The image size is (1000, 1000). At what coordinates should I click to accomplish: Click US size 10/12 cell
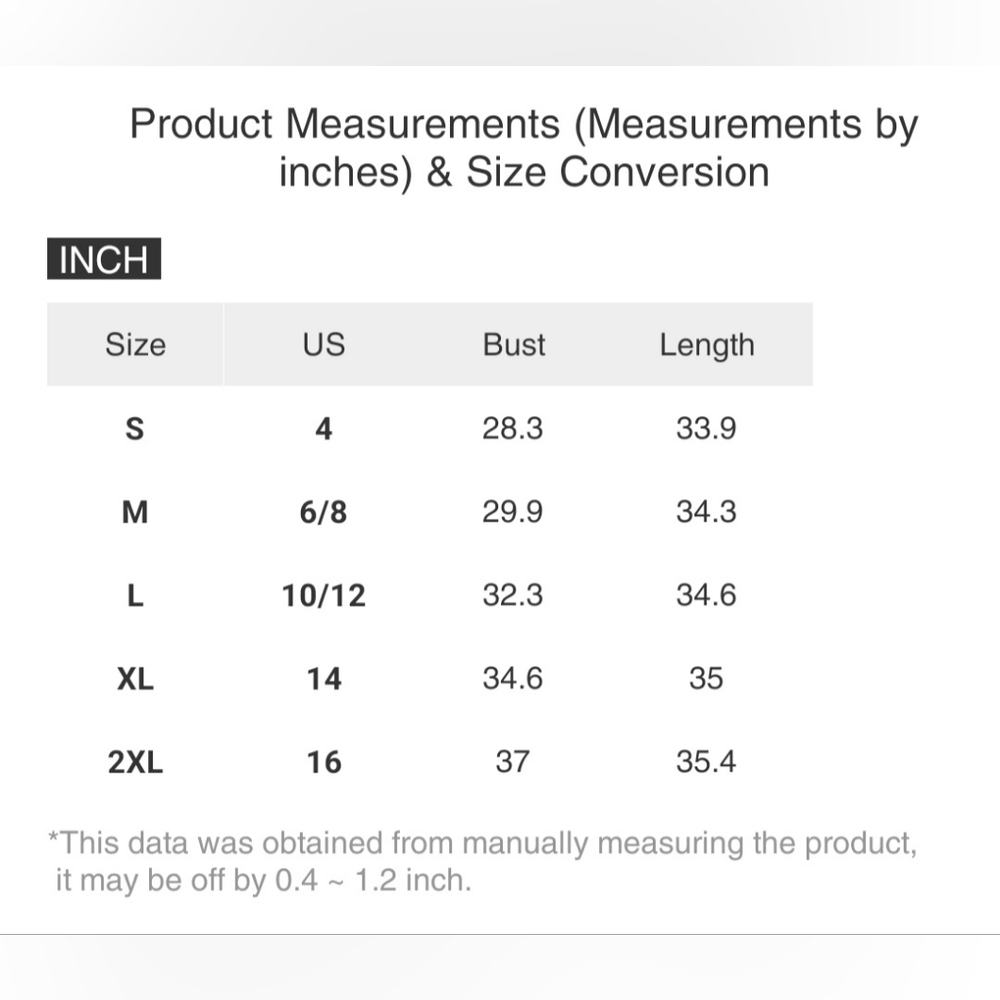(323, 596)
